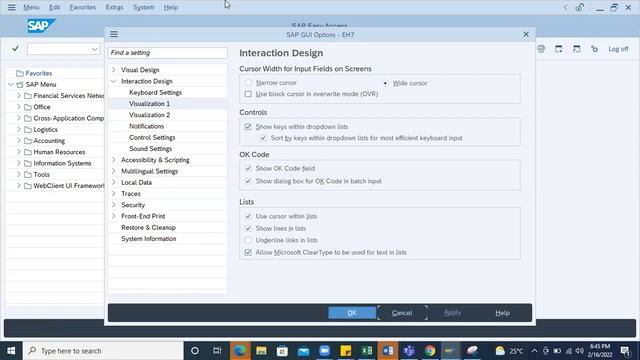Click the back chevron in the title bar

pos(565,7)
